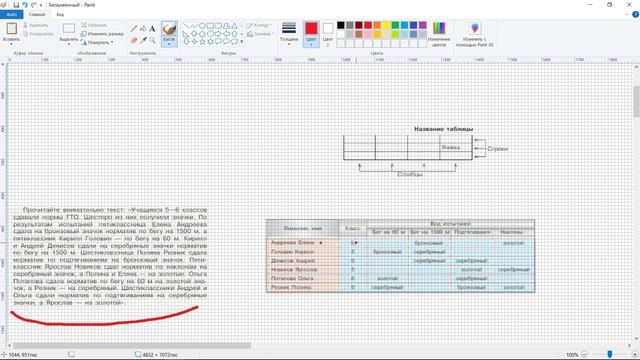Toggle the Brushes tool button
The width and height of the screenshot is (640, 360).
(169, 34)
